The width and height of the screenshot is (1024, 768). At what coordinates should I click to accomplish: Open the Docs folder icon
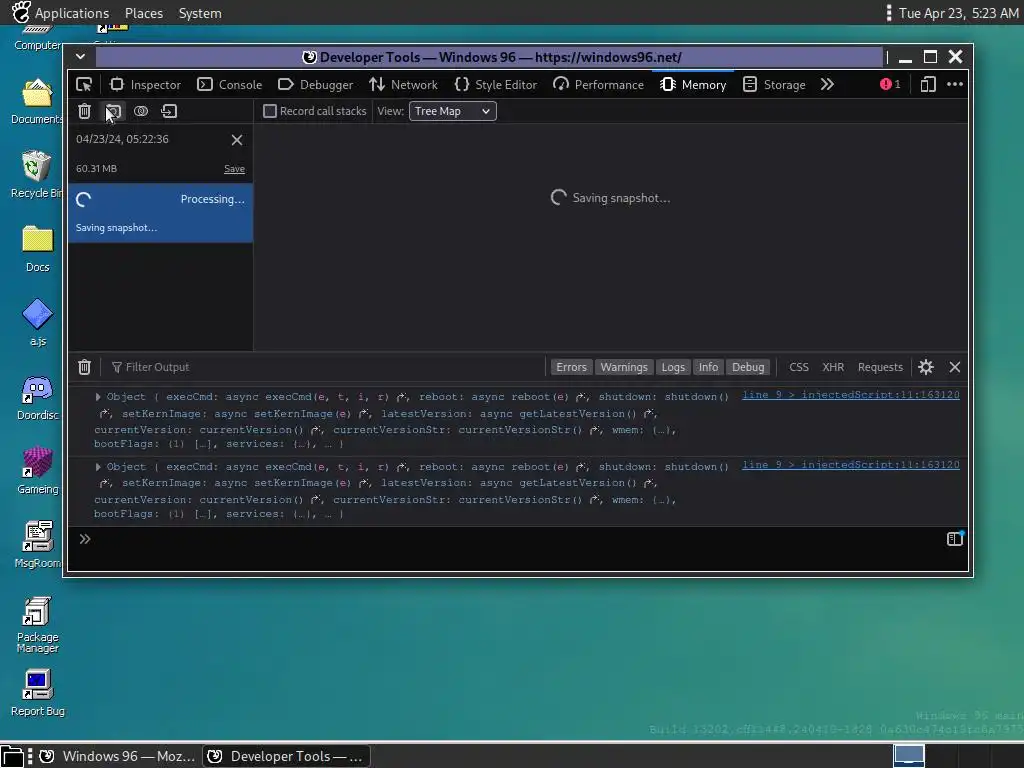coord(37,248)
